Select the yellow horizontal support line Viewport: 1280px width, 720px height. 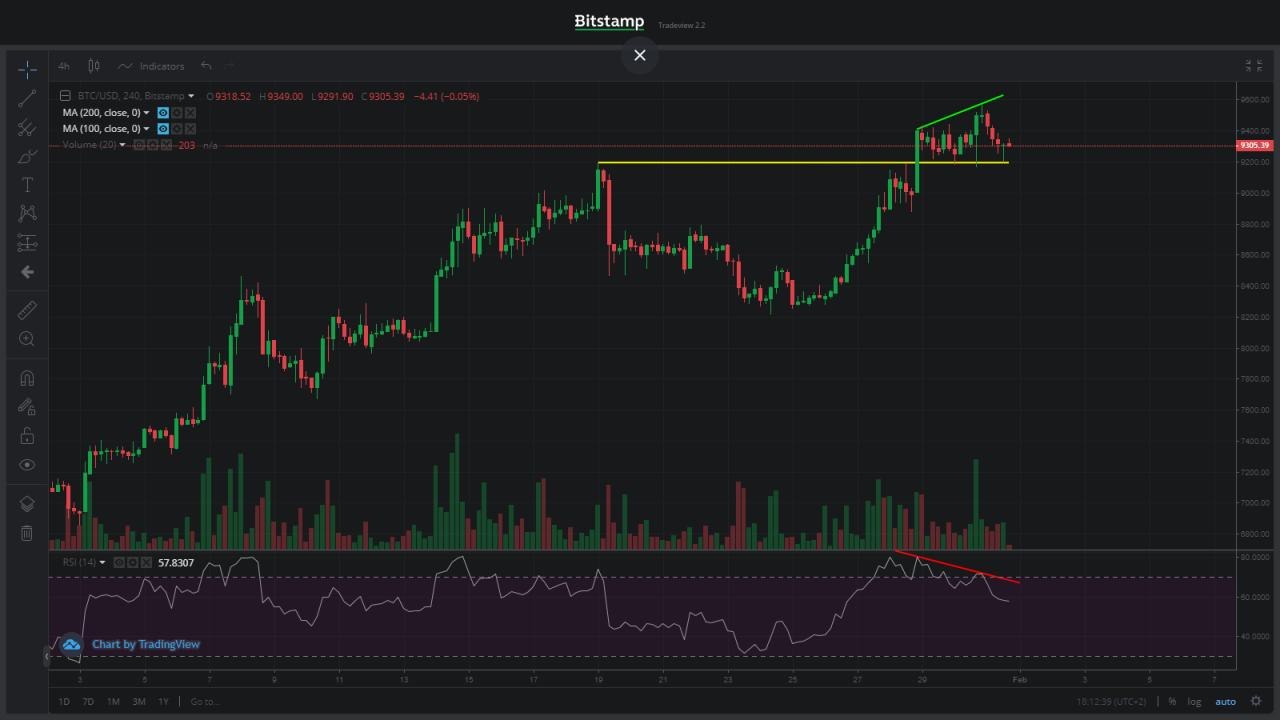[803, 162]
